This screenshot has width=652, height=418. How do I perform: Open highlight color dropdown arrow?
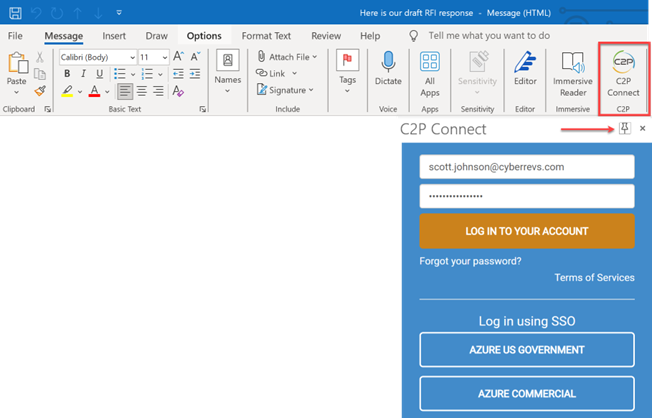tap(79, 92)
